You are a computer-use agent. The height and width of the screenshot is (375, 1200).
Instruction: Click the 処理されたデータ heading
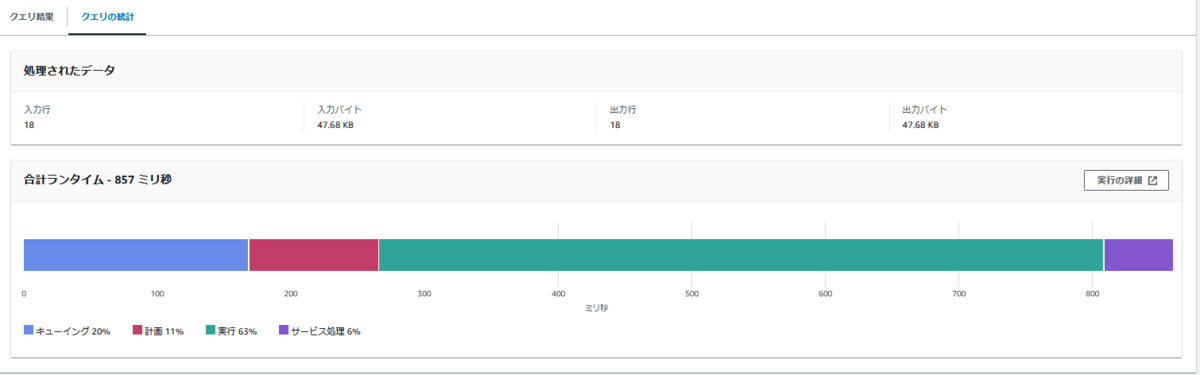[x=69, y=70]
